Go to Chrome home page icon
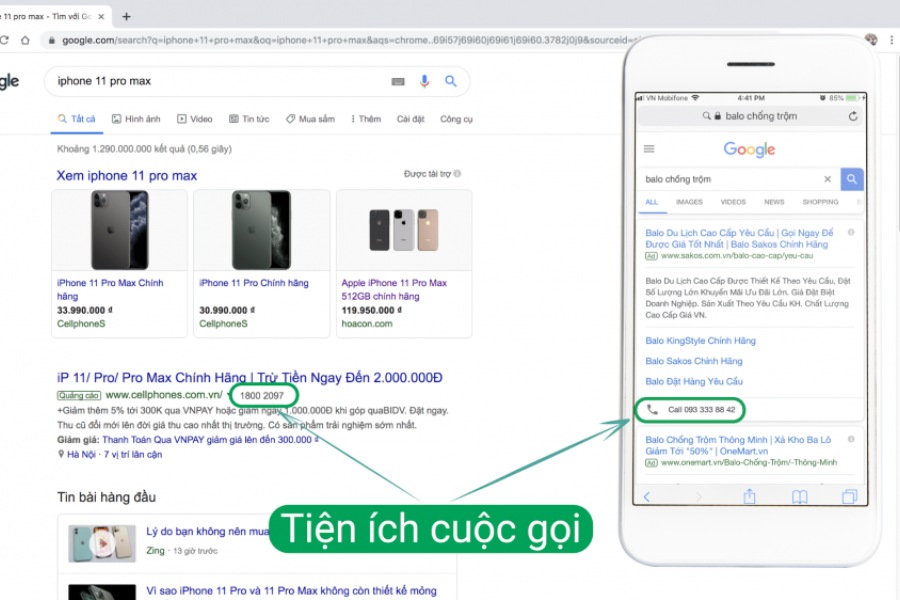The height and width of the screenshot is (600, 900). (25, 40)
